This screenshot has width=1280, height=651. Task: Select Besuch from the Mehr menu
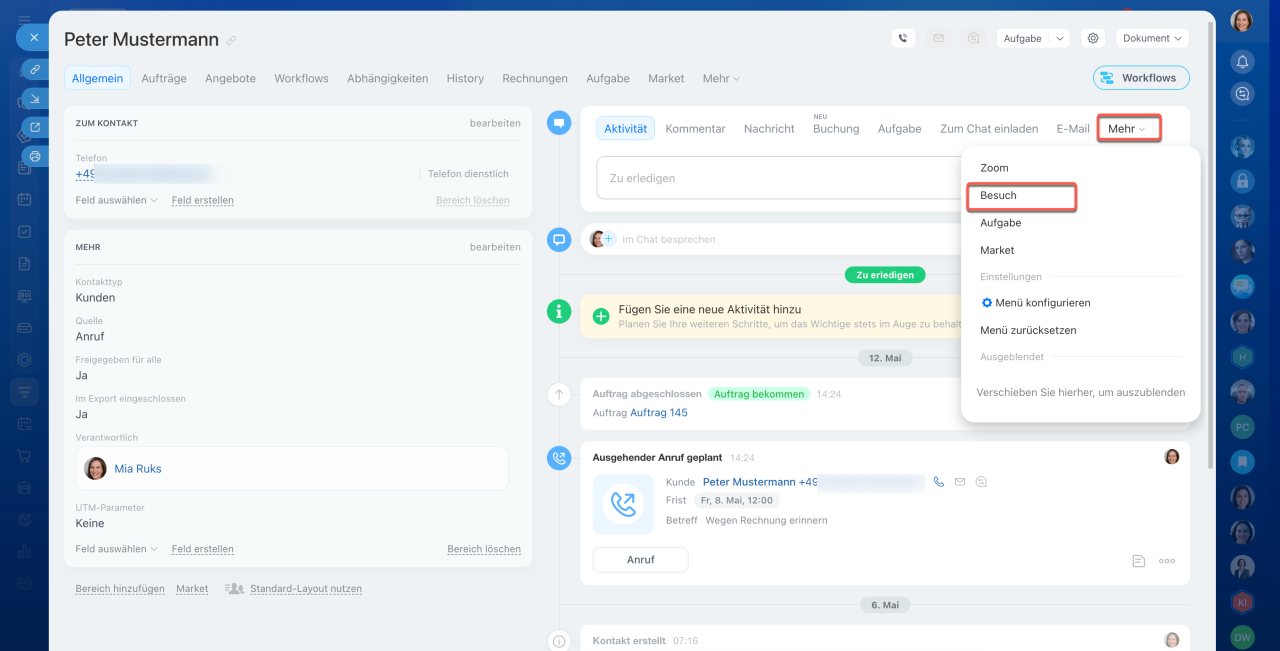[1021, 196]
